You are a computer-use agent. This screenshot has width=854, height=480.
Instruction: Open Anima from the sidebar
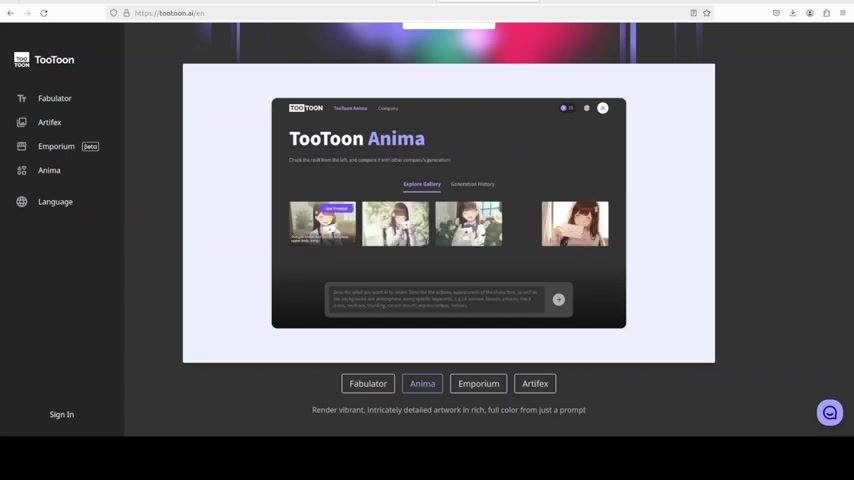point(49,171)
